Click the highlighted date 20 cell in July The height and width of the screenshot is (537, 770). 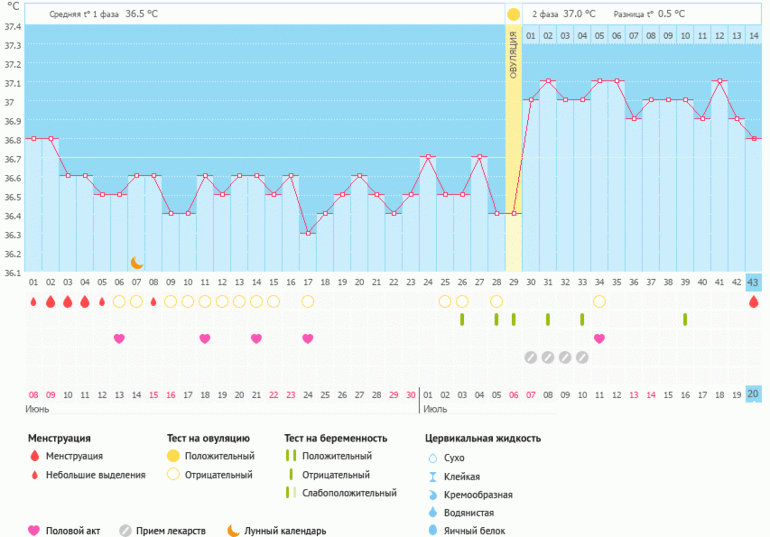753,395
